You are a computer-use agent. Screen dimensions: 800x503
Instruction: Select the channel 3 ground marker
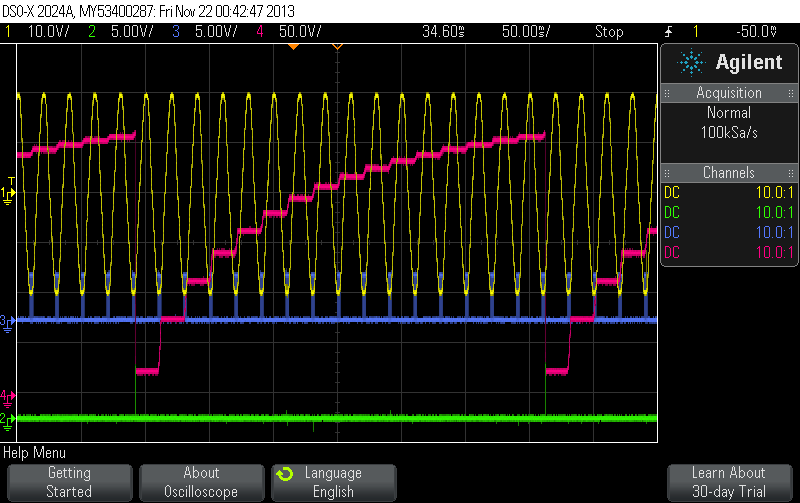coord(7,323)
